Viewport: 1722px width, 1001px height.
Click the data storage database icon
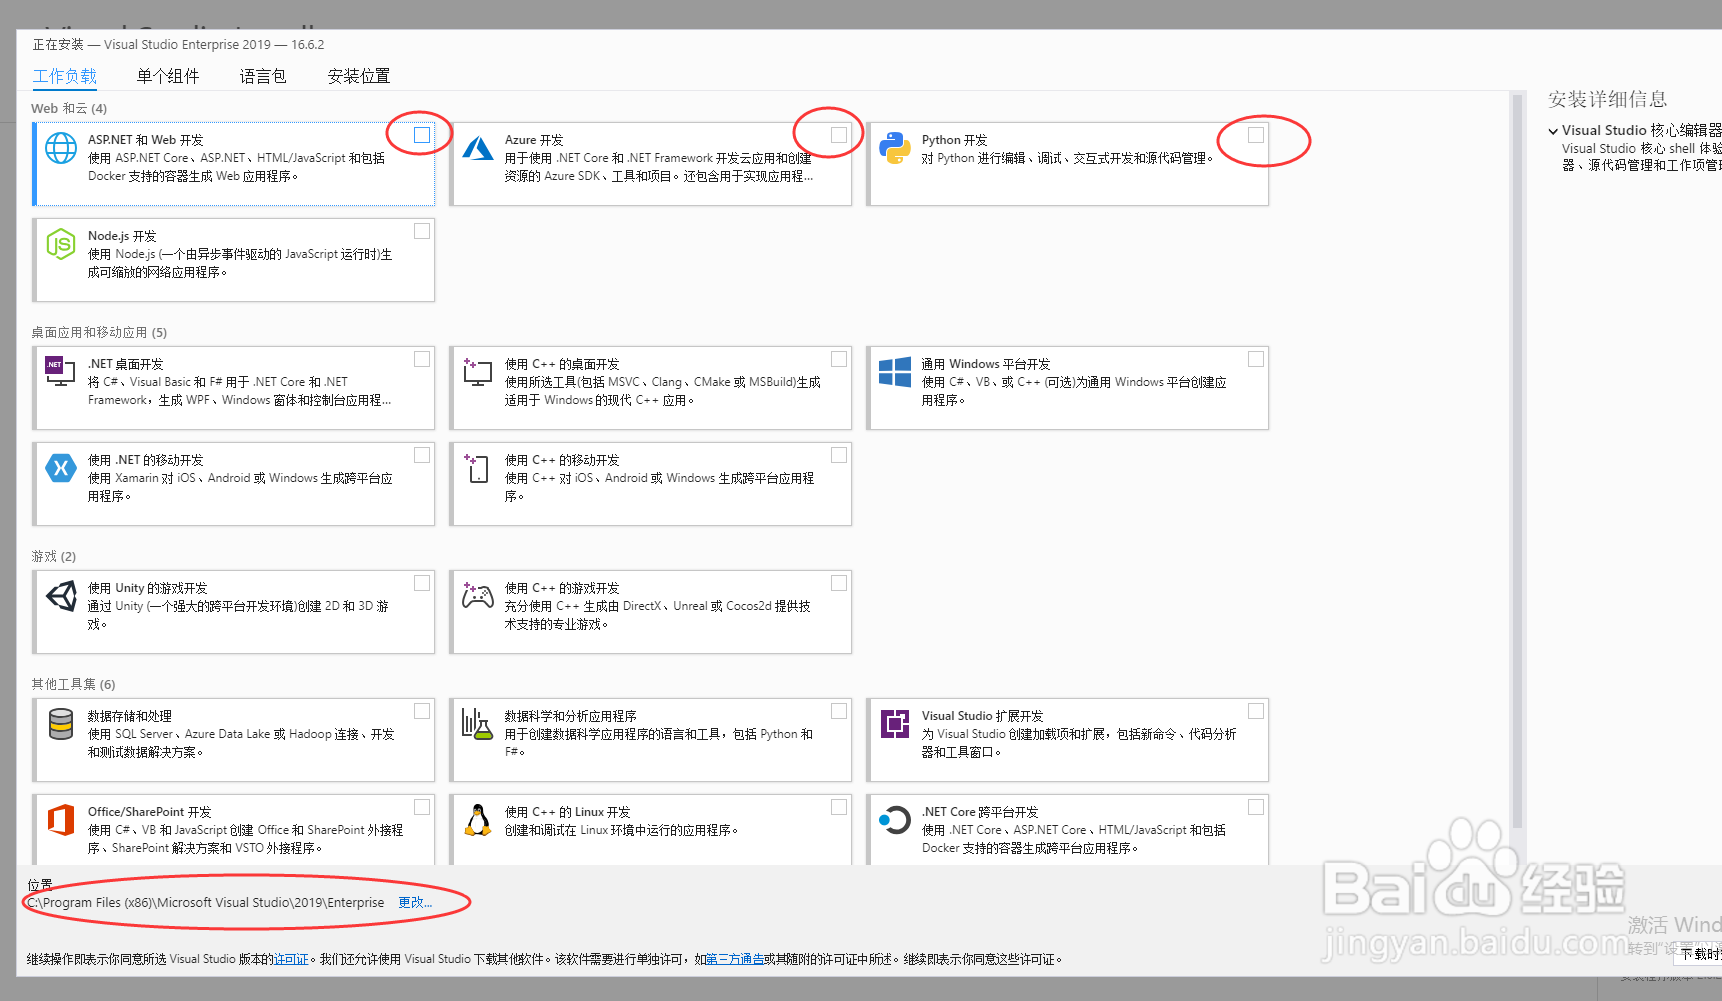pos(61,724)
